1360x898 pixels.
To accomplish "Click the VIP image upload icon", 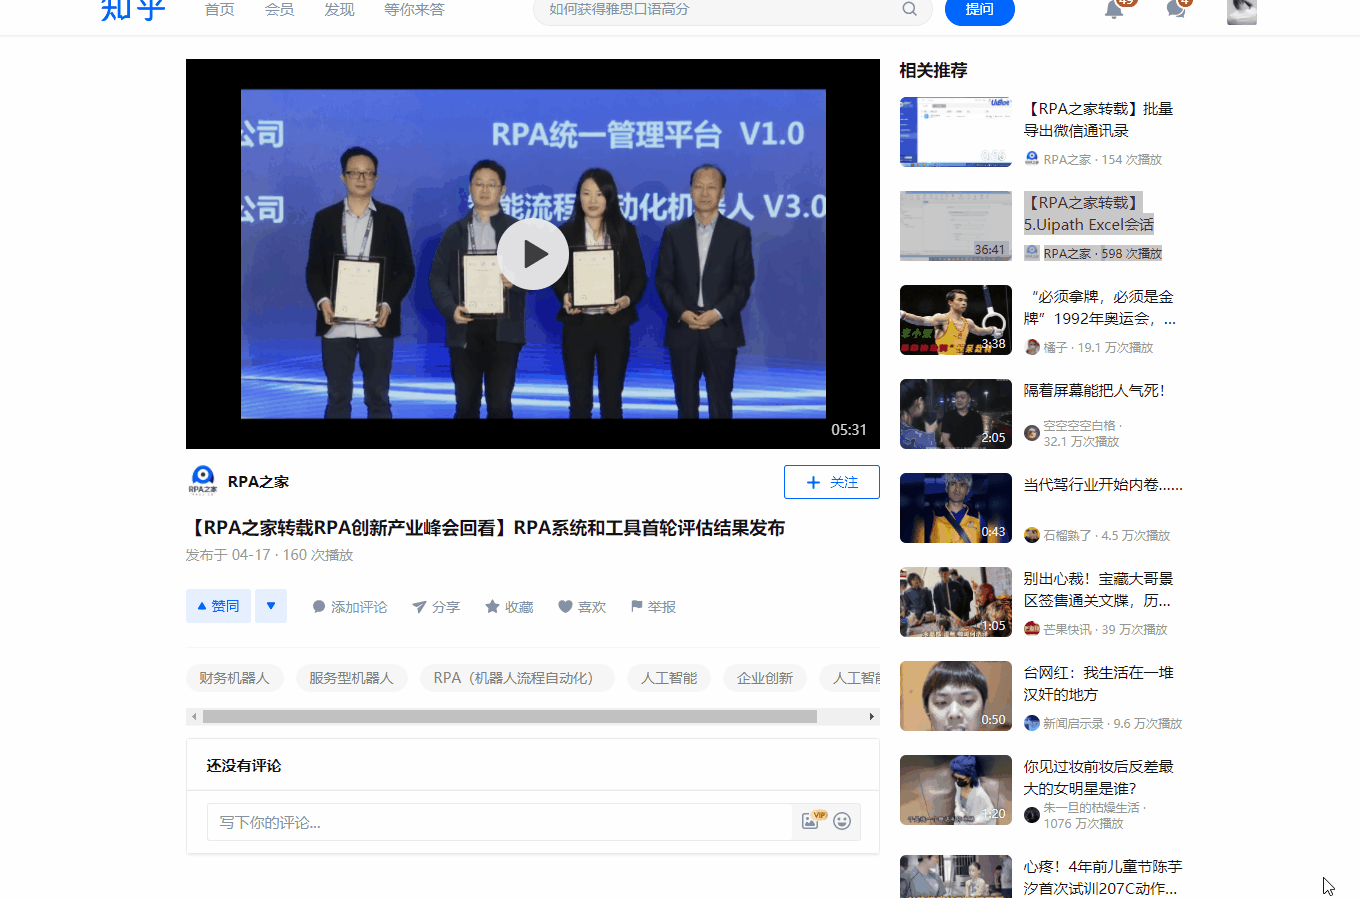I will tap(812, 821).
